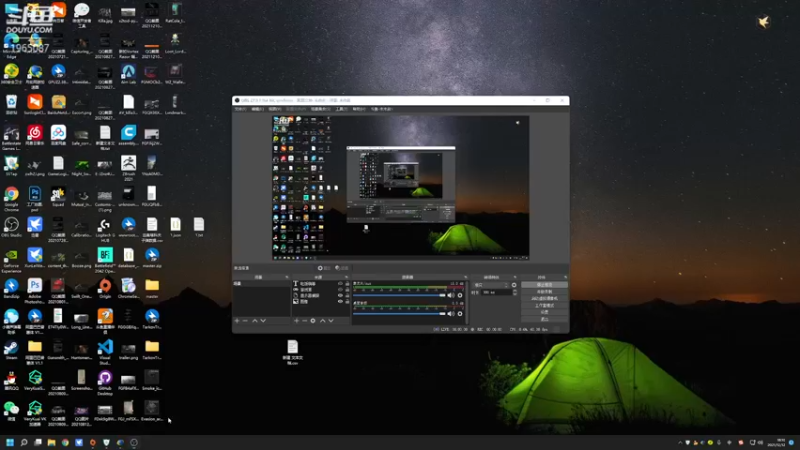
Task: Click the OBS preview canvas
Action: click(x=401, y=188)
